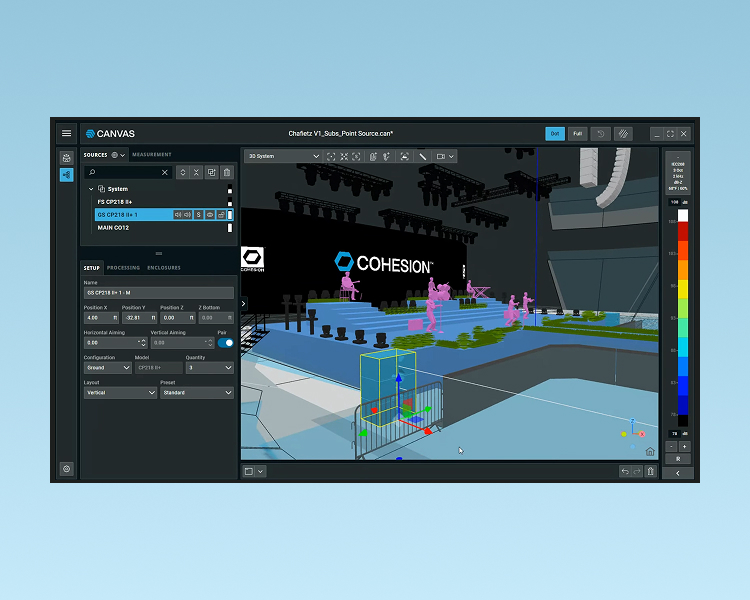Image resolution: width=750 pixels, height=600 pixels.
Task: Select the sources sidebar icon
Action: click(66, 175)
